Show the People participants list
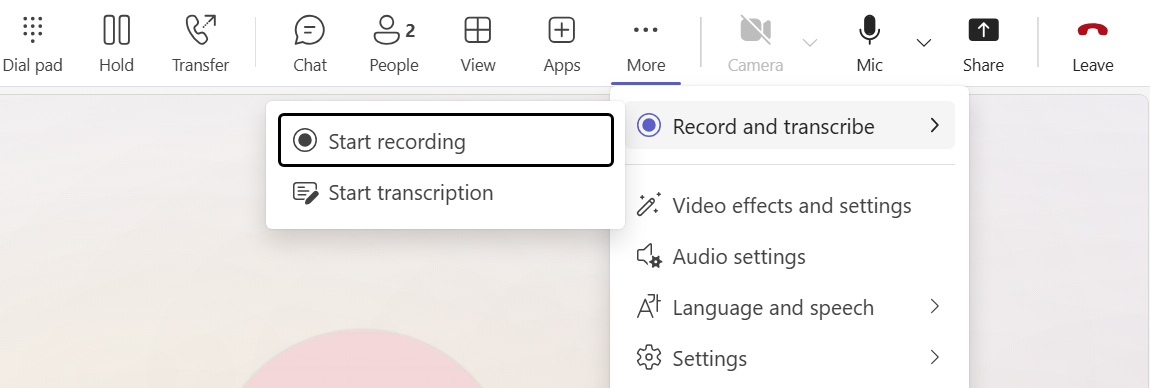The width and height of the screenshot is (1150, 388). point(394,45)
